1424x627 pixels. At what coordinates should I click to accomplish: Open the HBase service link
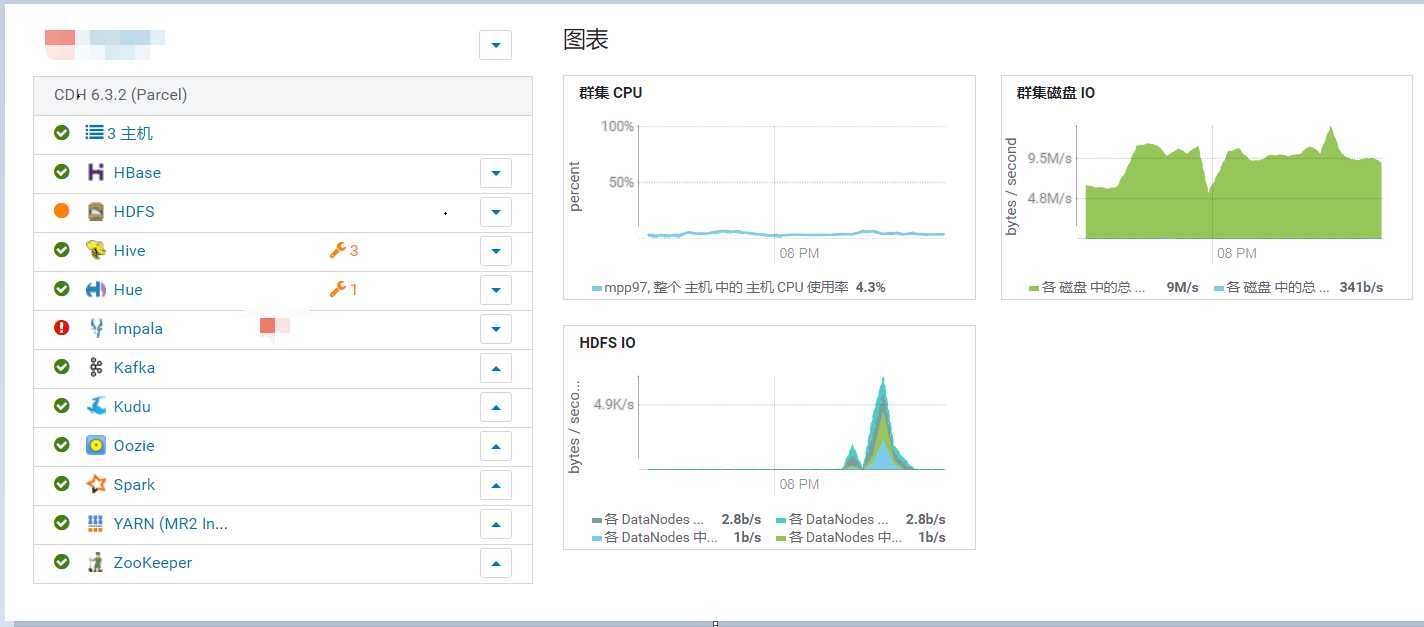[x=137, y=172]
